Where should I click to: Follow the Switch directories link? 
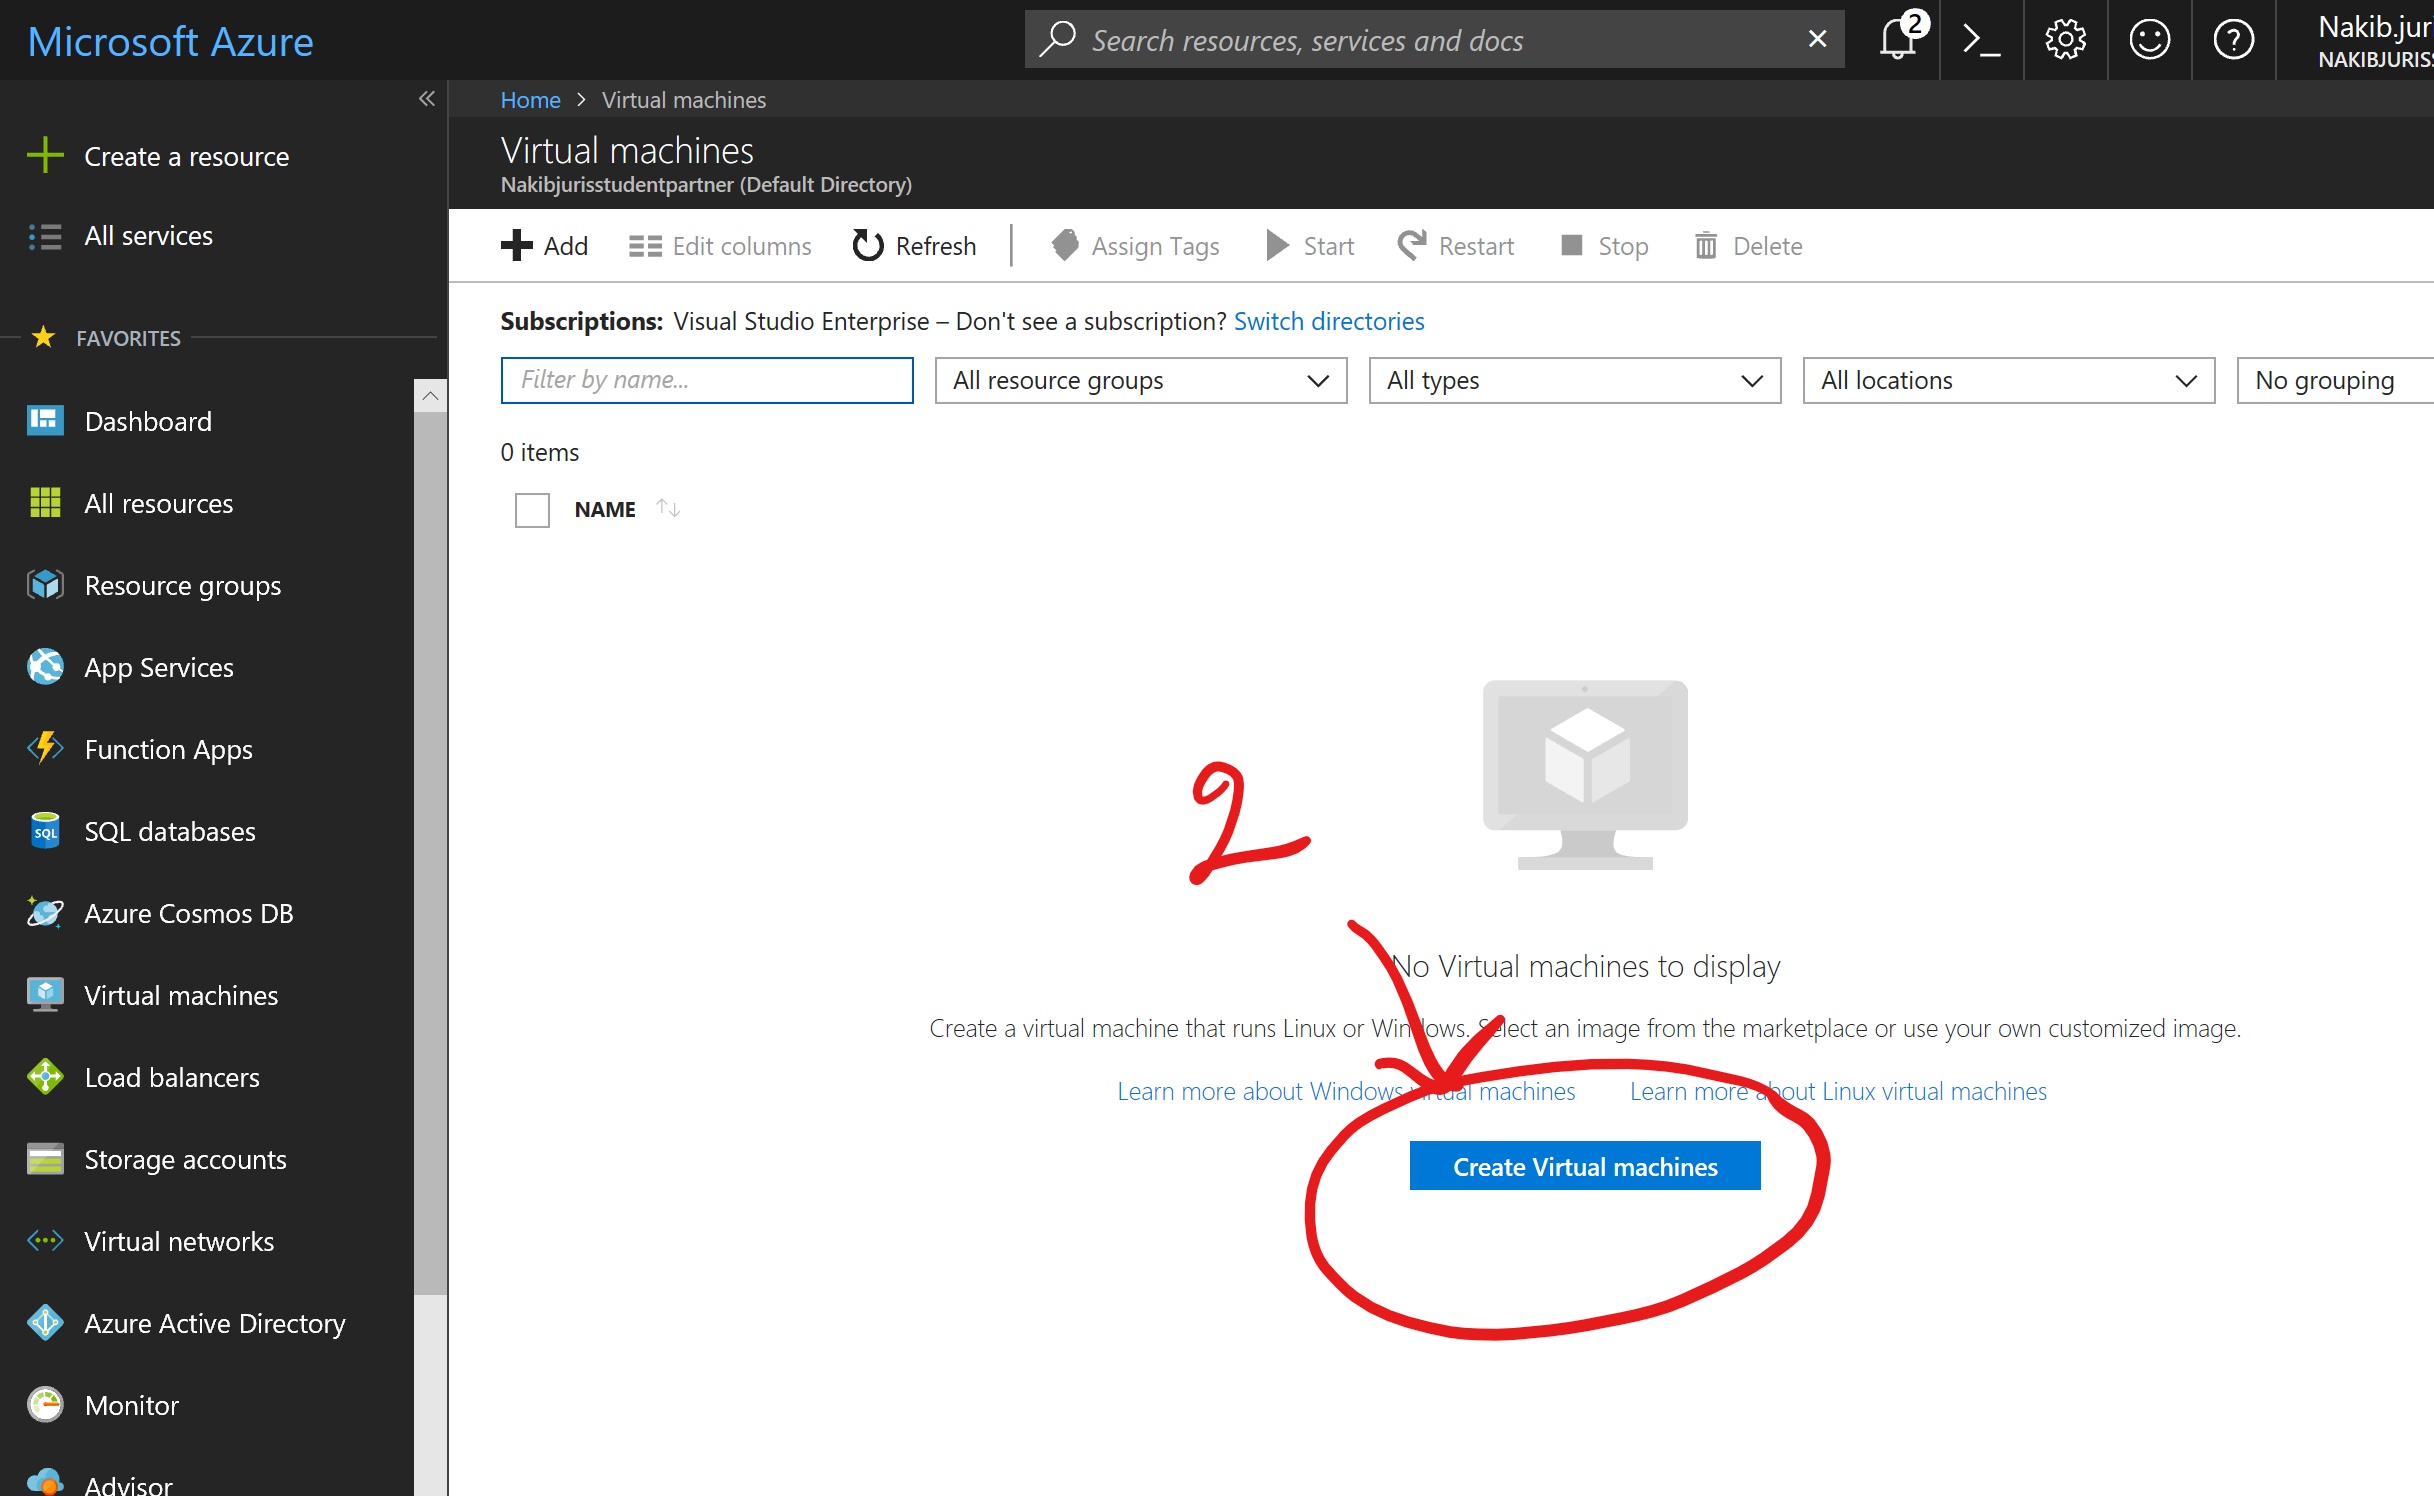coord(1328,321)
